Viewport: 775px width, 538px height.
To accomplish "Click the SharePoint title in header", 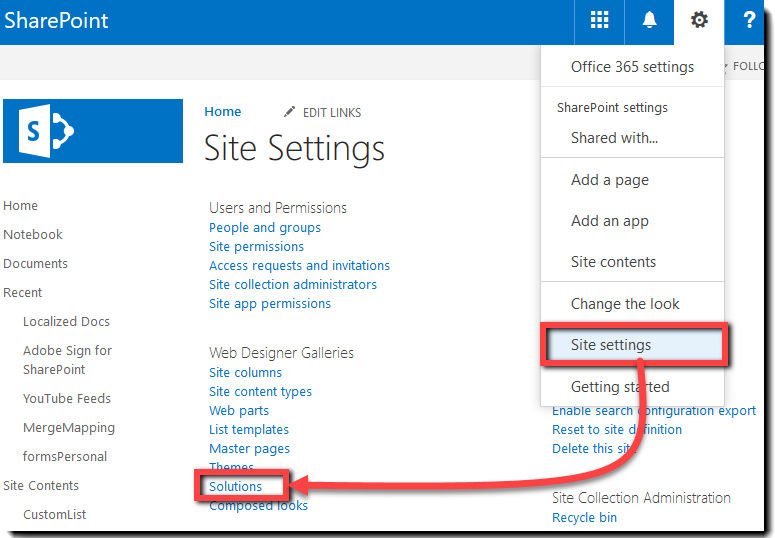I will pos(56,21).
